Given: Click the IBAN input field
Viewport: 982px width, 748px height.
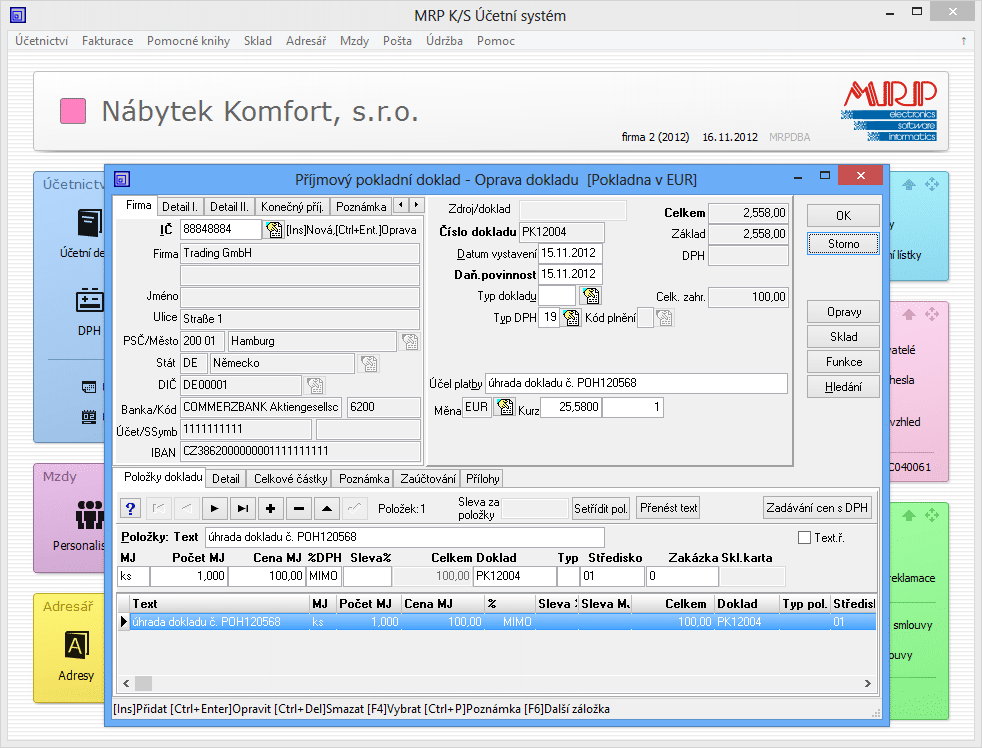Looking at the screenshot, I should [x=300, y=452].
